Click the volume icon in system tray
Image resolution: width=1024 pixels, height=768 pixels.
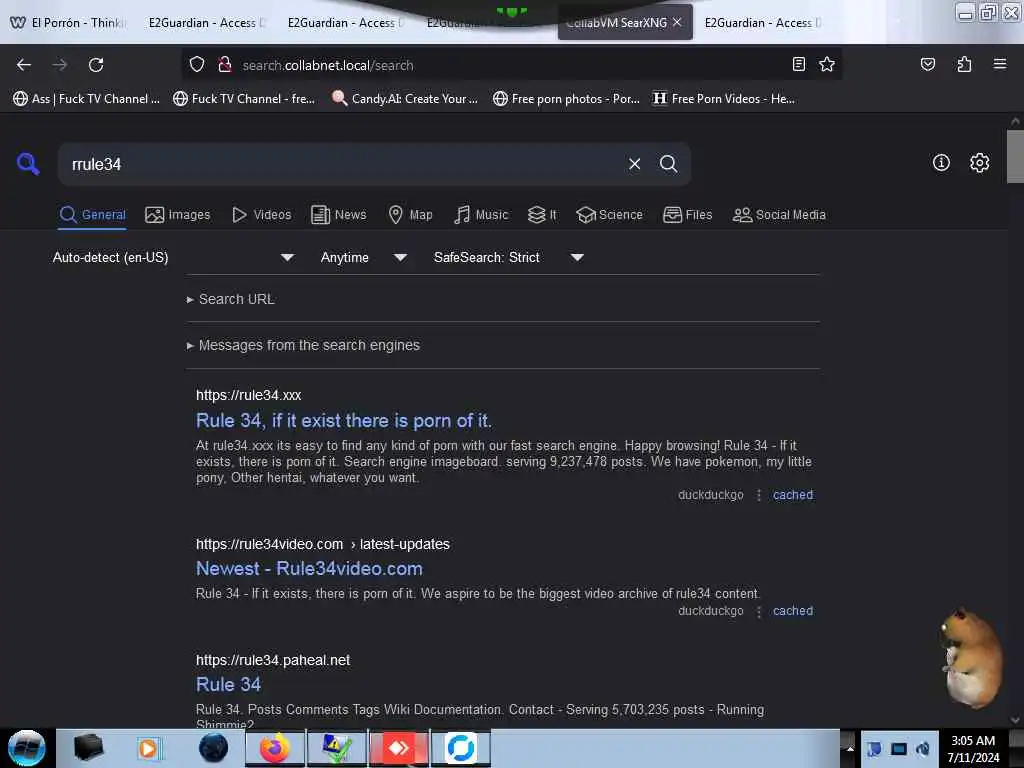923,749
